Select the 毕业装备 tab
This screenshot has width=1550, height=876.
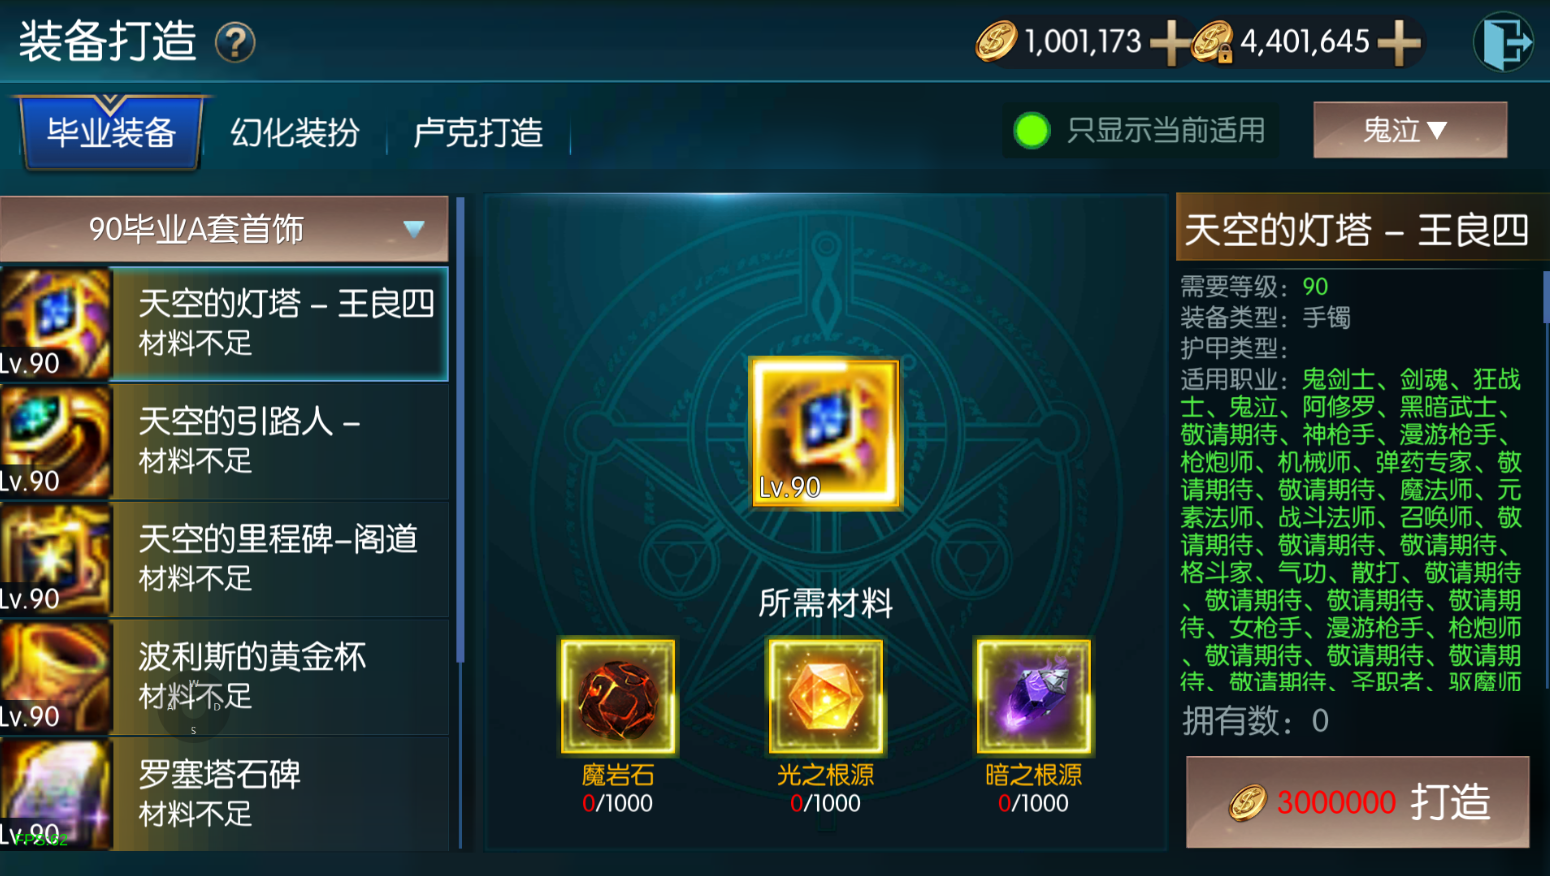111,132
